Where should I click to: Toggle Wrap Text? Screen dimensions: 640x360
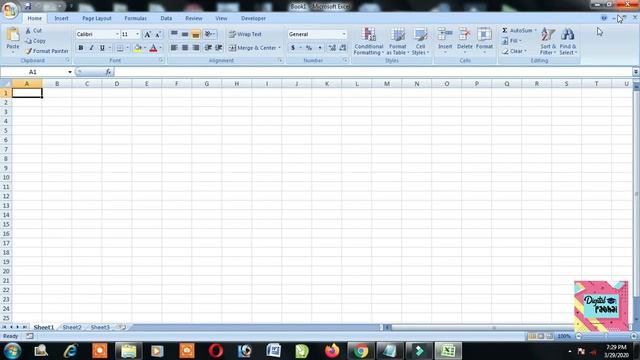(245, 34)
